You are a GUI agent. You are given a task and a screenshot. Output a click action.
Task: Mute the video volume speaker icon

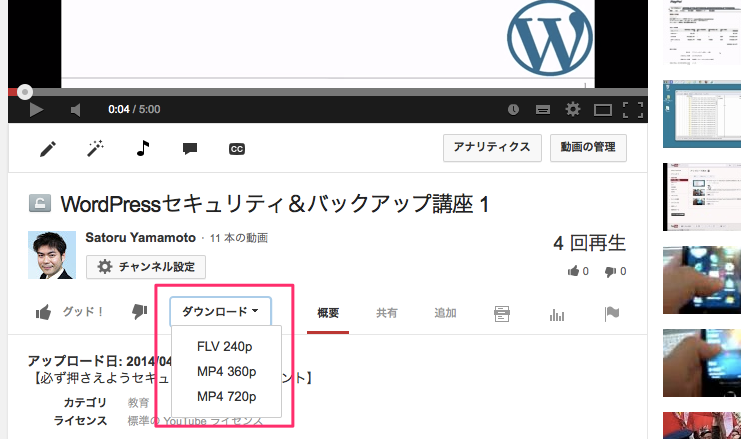(x=76, y=110)
